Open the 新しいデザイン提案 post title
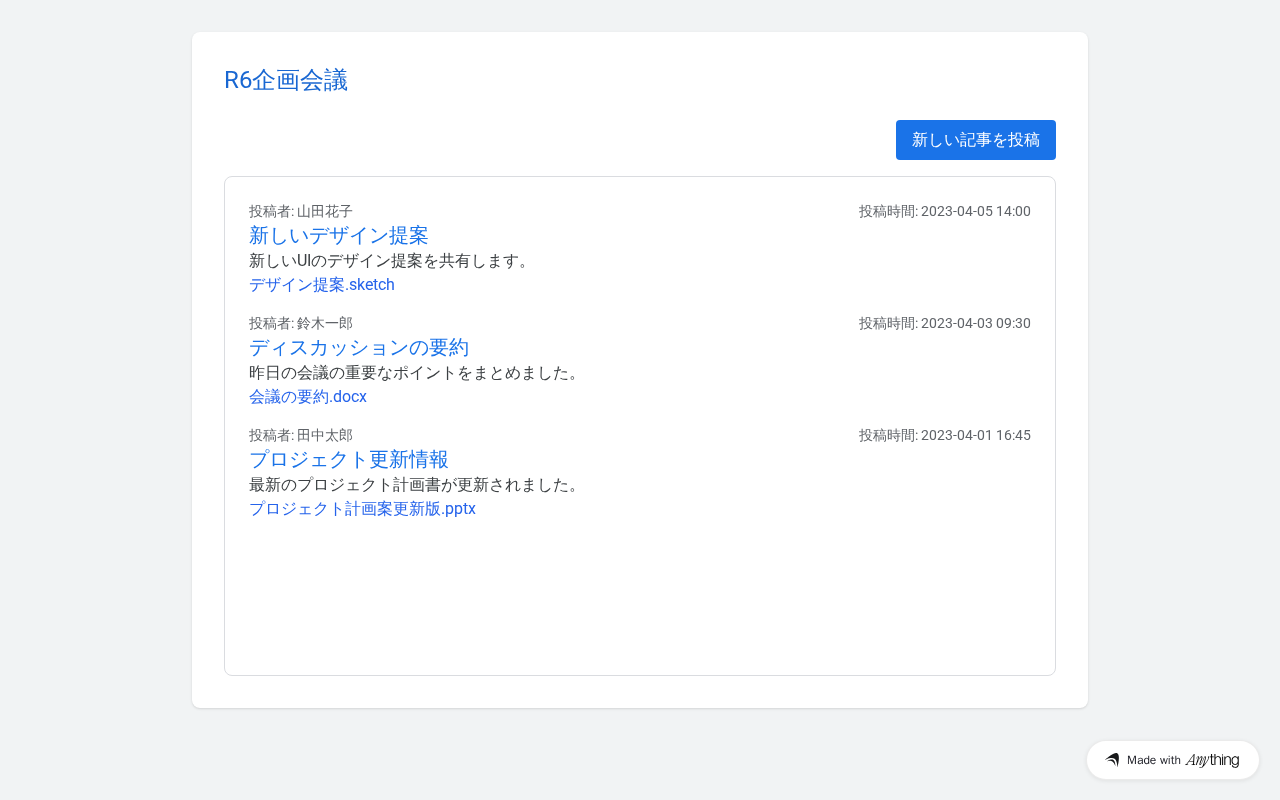 pyautogui.click(x=338, y=236)
